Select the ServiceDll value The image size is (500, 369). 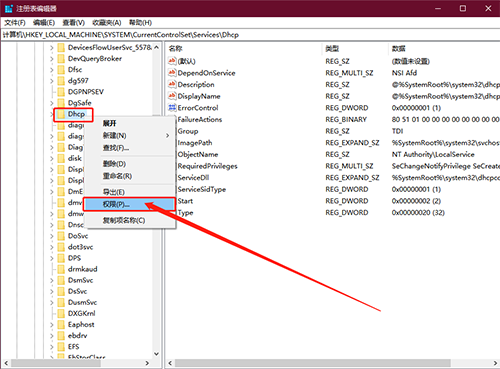point(193,178)
